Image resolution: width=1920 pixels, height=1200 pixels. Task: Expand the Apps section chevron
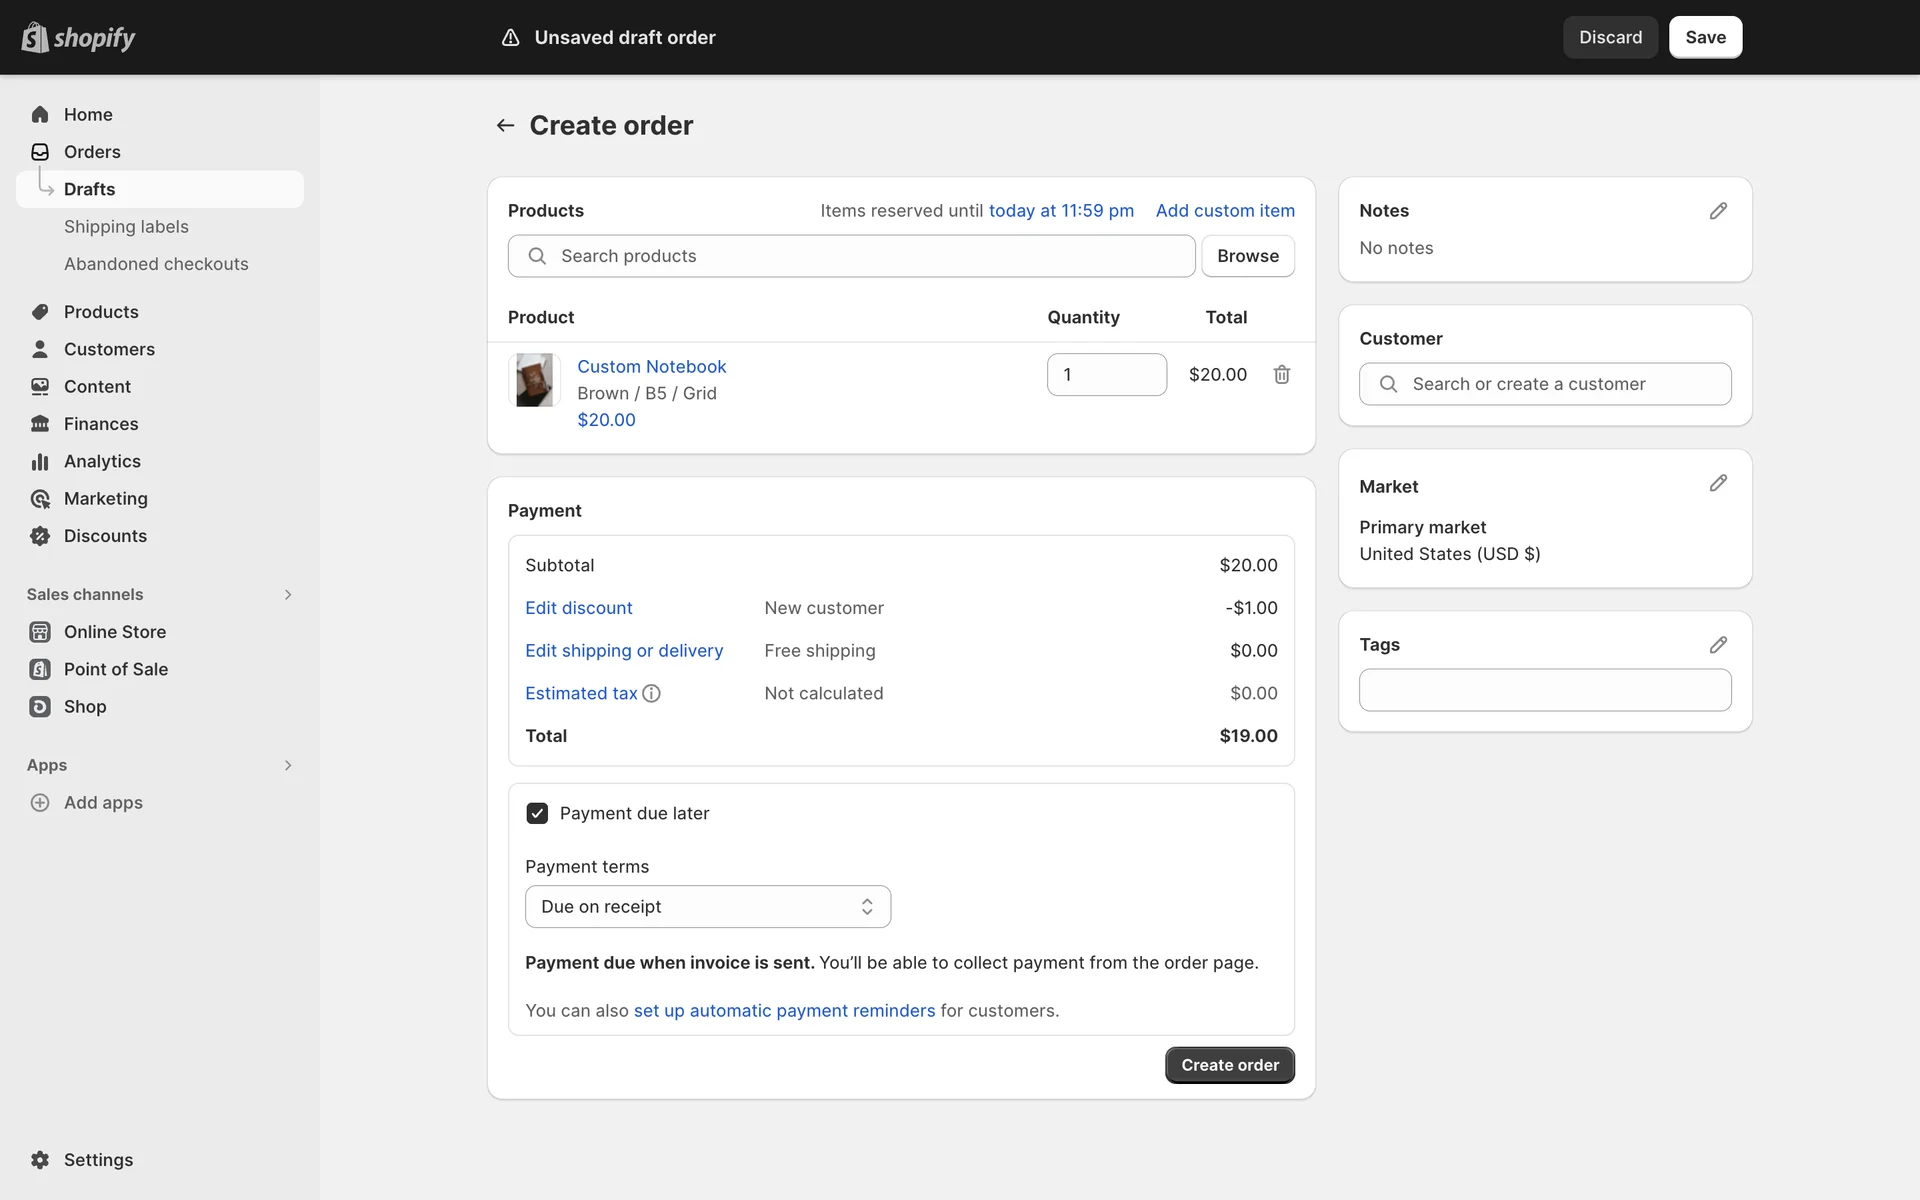(x=288, y=765)
